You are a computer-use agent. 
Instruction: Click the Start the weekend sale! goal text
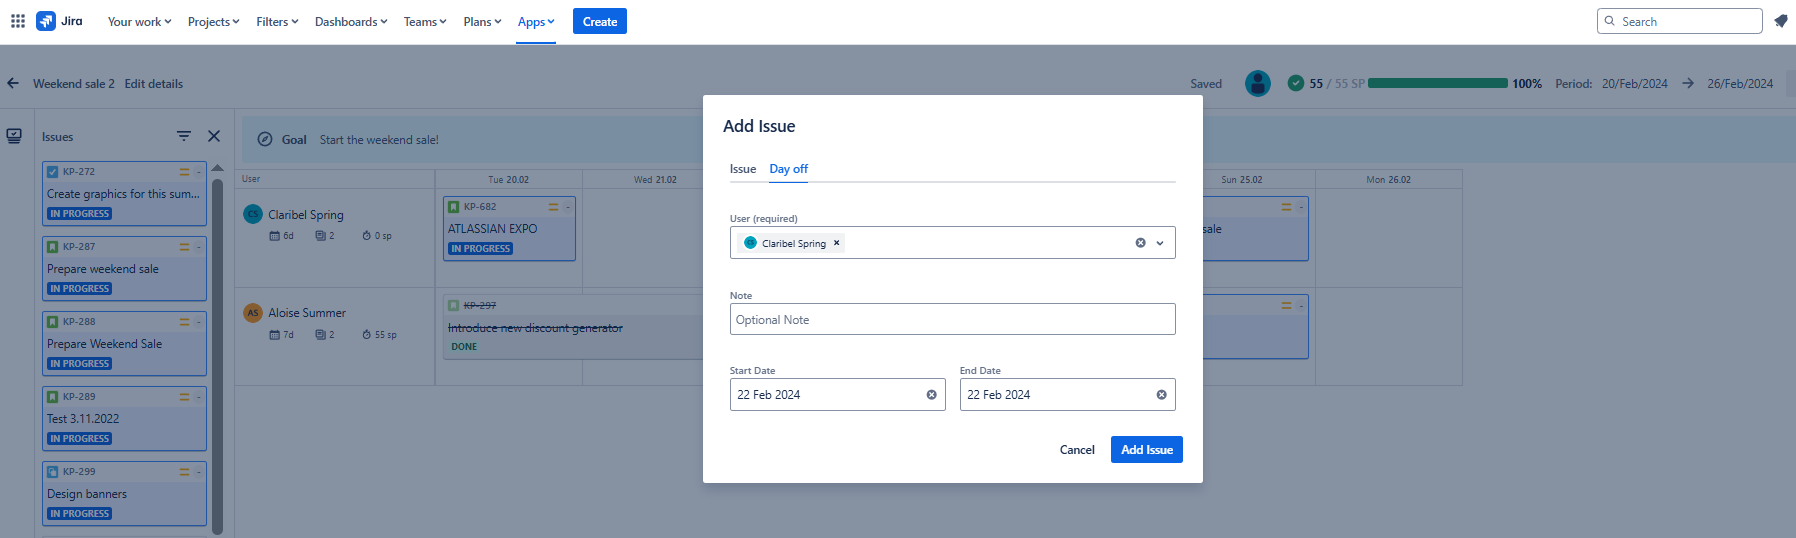point(379,140)
